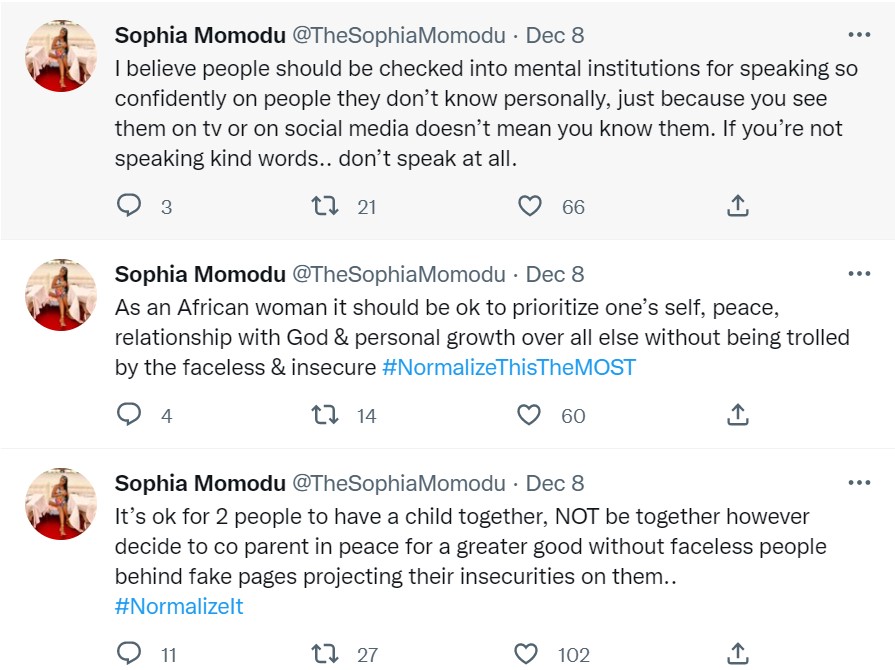The image size is (895, 670).
Task: Reply to the co-parenting tweet
Action: 130,654
